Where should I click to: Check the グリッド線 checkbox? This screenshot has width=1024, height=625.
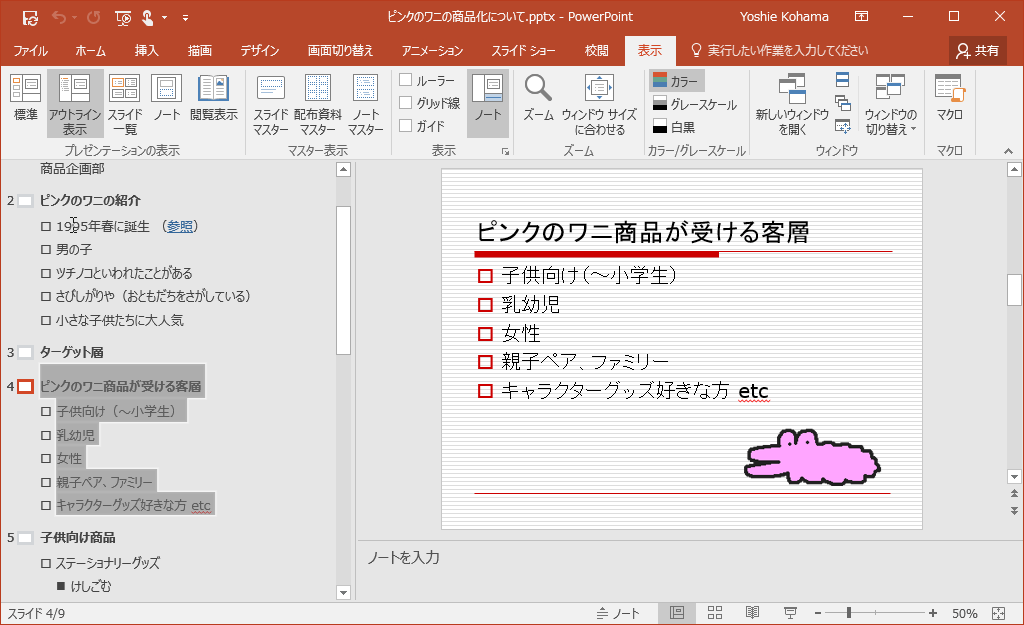(406, 103)
